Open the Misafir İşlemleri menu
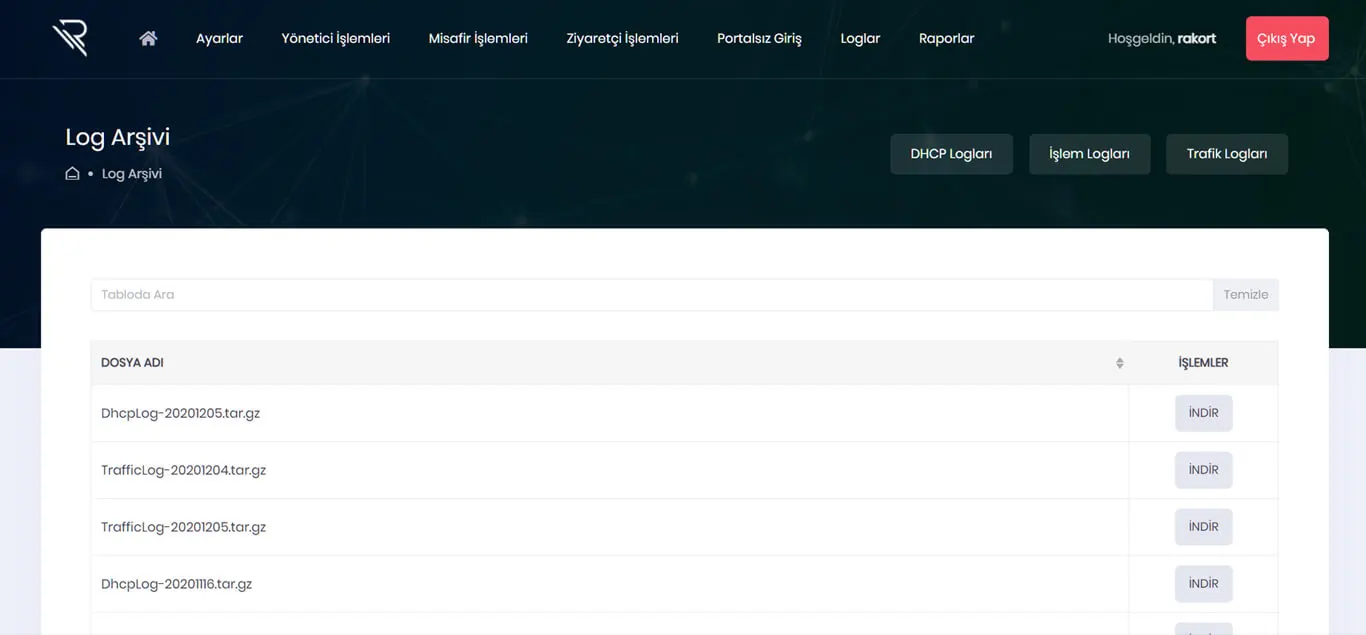 point(477,38)
